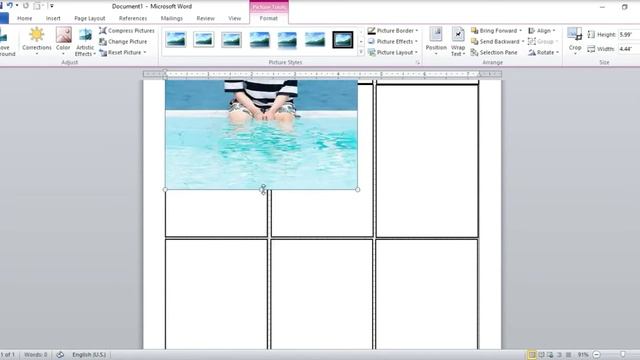Expand the Send Backward dropdown arrow
640x360 pixels.
pyautogui.click(x=523, y=42)
